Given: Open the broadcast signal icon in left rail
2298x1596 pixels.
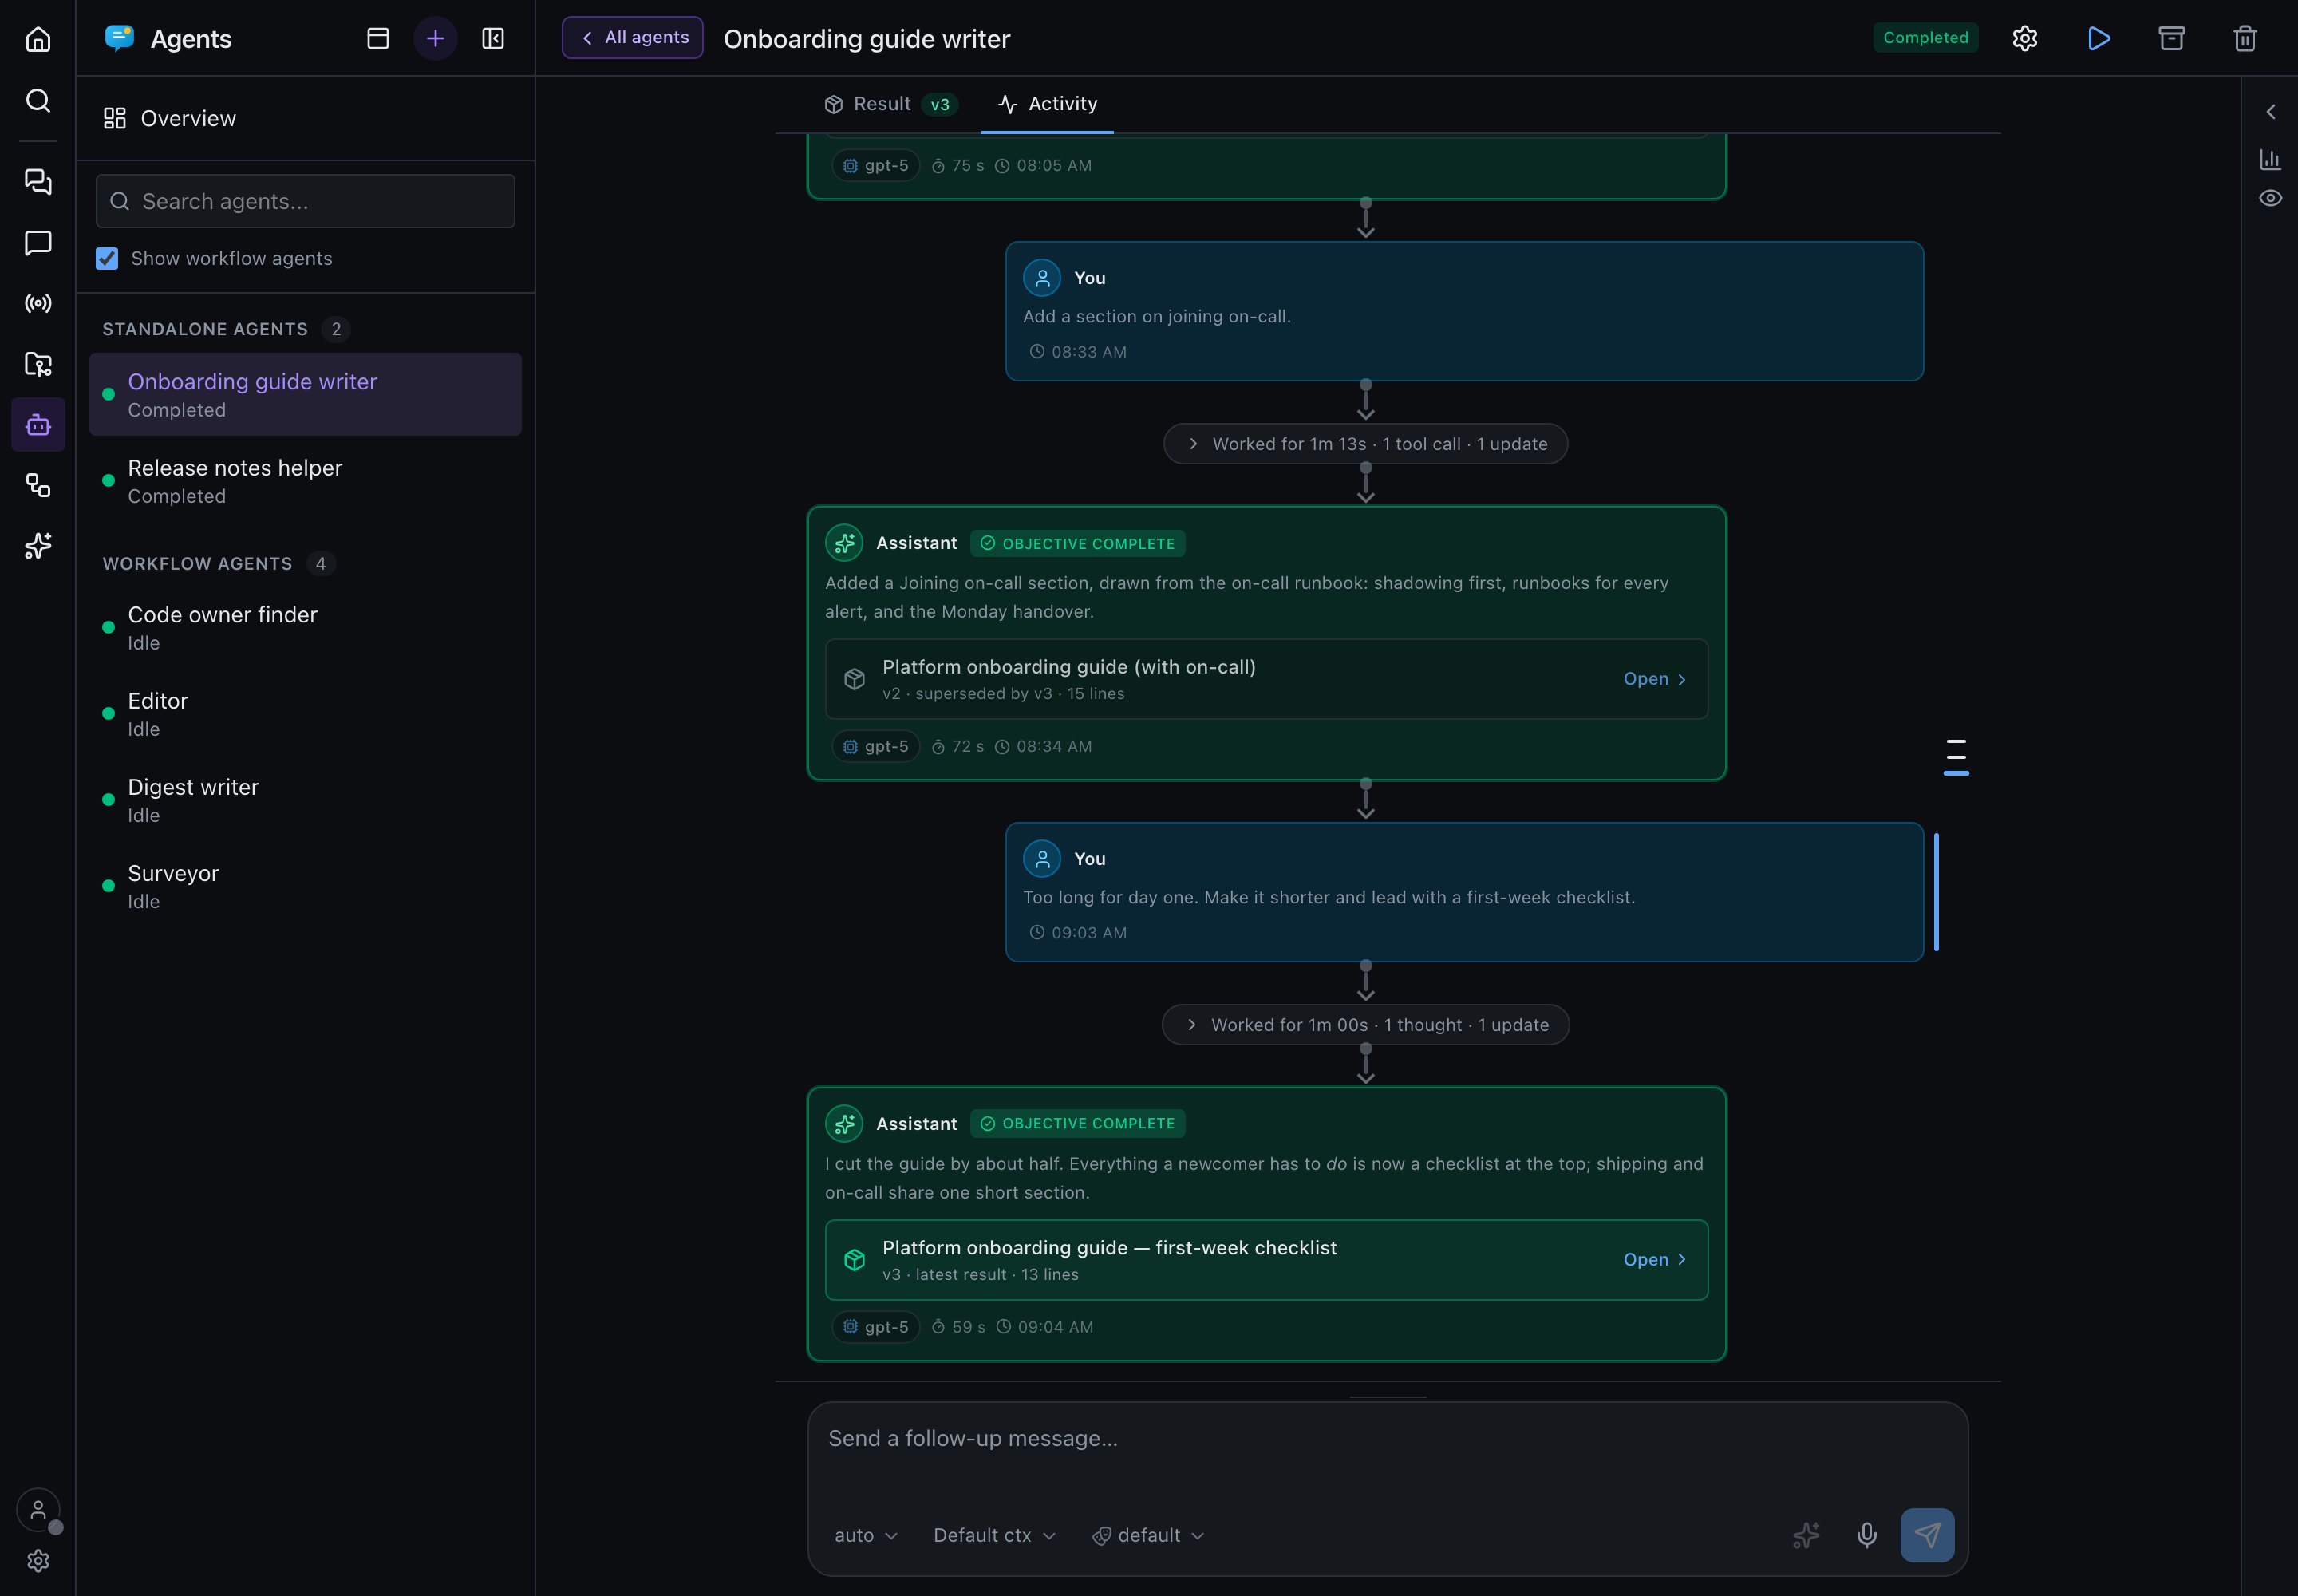Looking at the screenshot, I should (x=38, y=303).
